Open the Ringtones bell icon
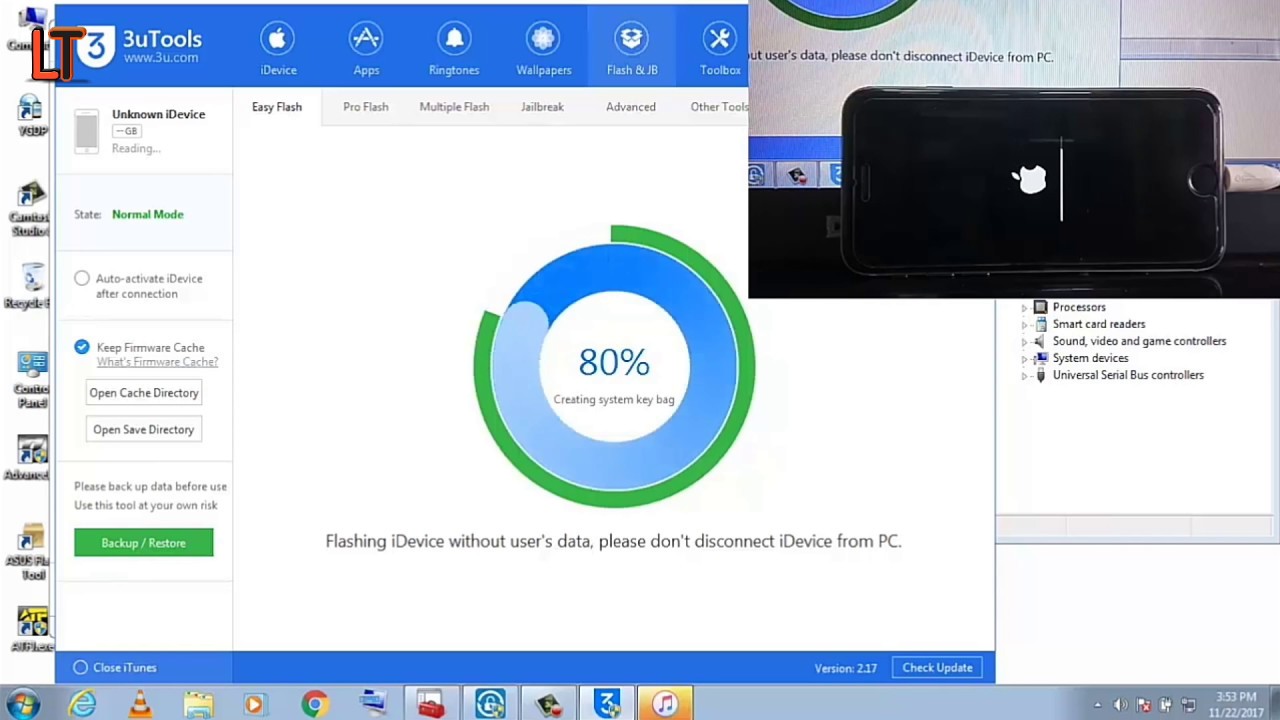 tap(454, 39)
